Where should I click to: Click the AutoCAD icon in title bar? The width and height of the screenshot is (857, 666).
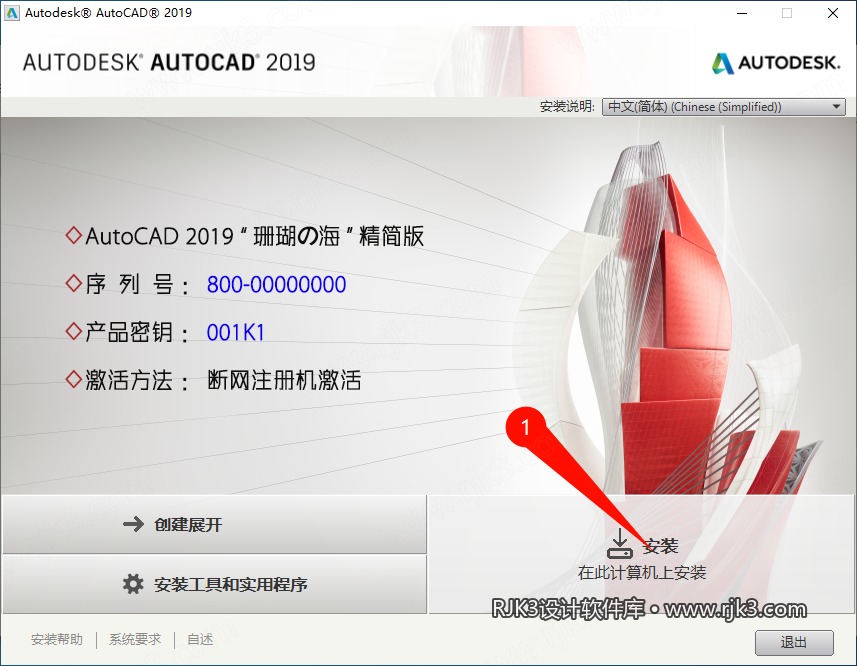click(x=11, y=13)
